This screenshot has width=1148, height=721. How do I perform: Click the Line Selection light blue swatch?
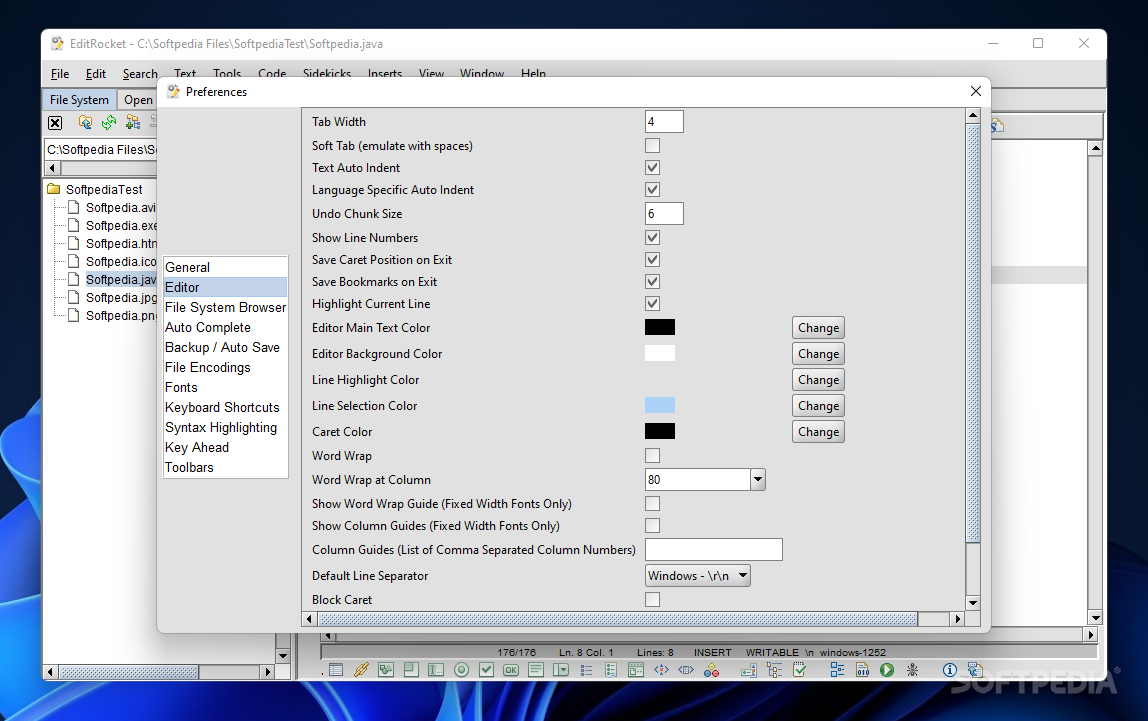click(660, 406)
